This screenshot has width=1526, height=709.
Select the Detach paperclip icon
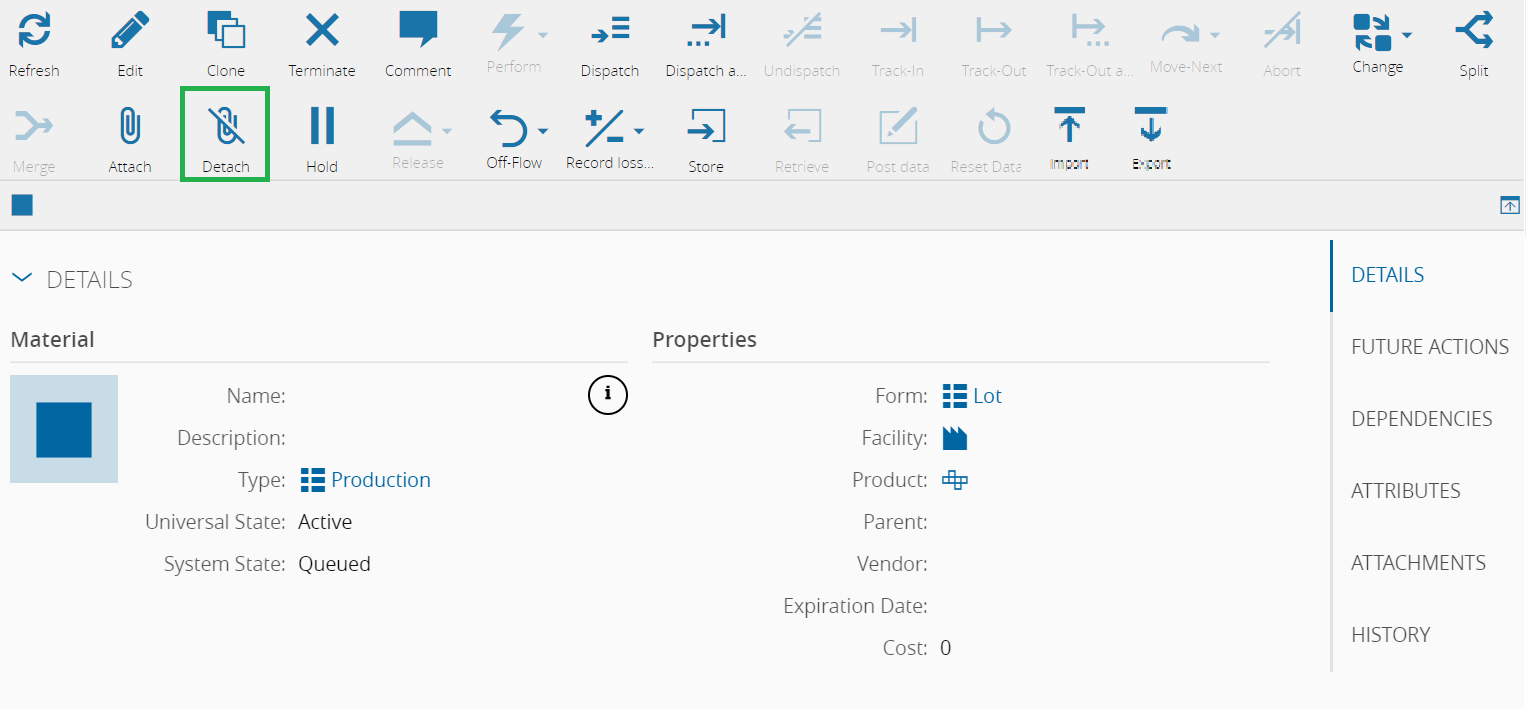pyautogui.click(x=225, y=127)
